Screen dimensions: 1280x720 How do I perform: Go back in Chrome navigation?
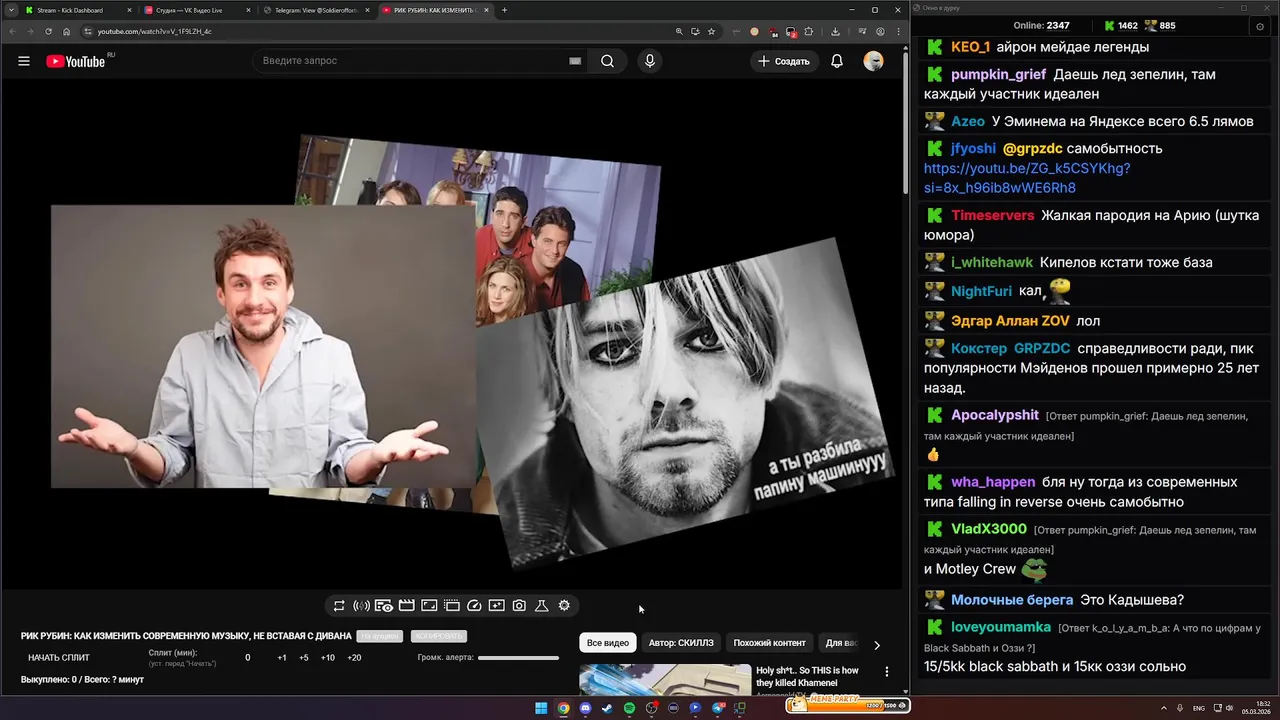coord(13,31)
